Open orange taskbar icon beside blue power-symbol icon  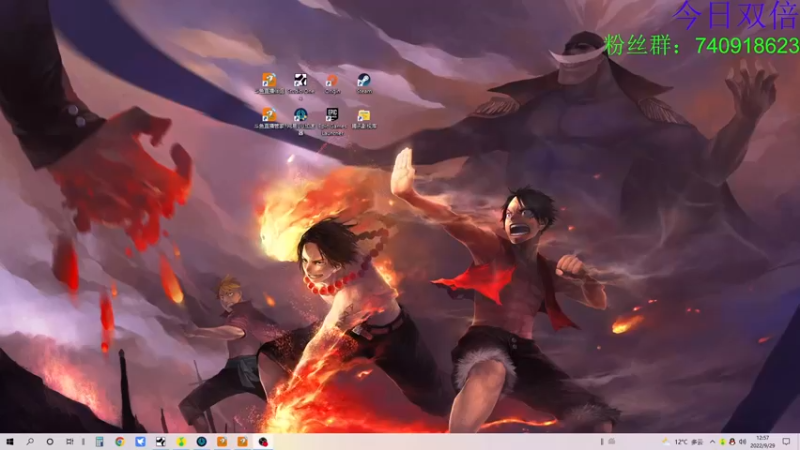tap(222, 442)
